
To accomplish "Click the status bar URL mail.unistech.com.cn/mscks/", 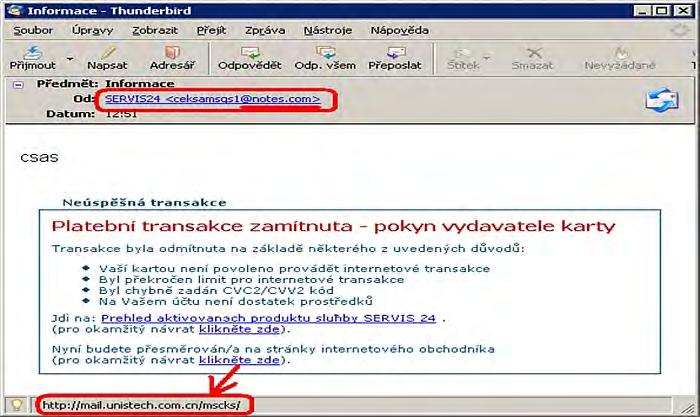I will coord(142,405).
